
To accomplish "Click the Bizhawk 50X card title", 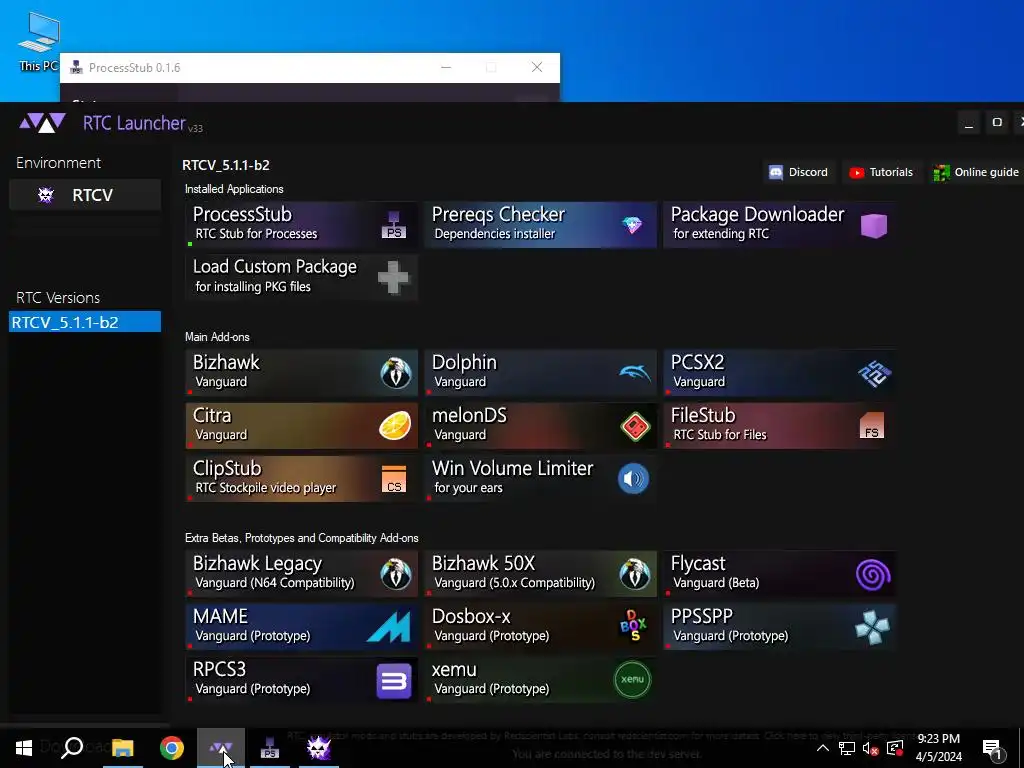I will 483,563.
